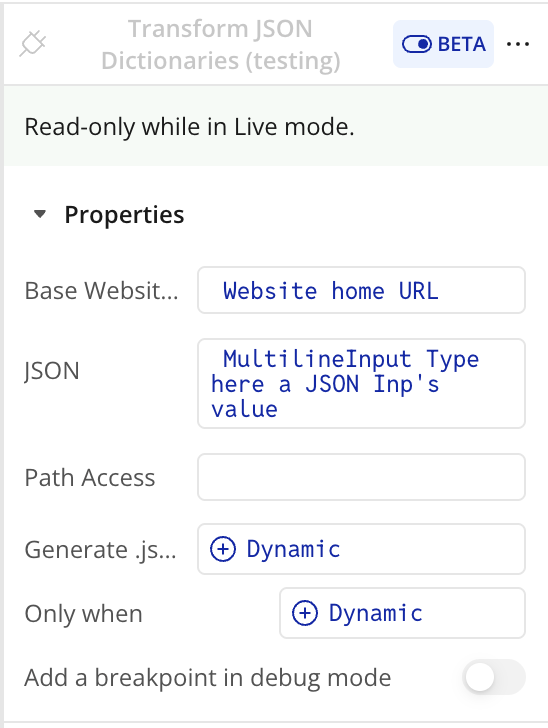The height and width of the screenshot is (728, 548).
Task: Collapse the Properties section triangle
Action: coord(40,214)
